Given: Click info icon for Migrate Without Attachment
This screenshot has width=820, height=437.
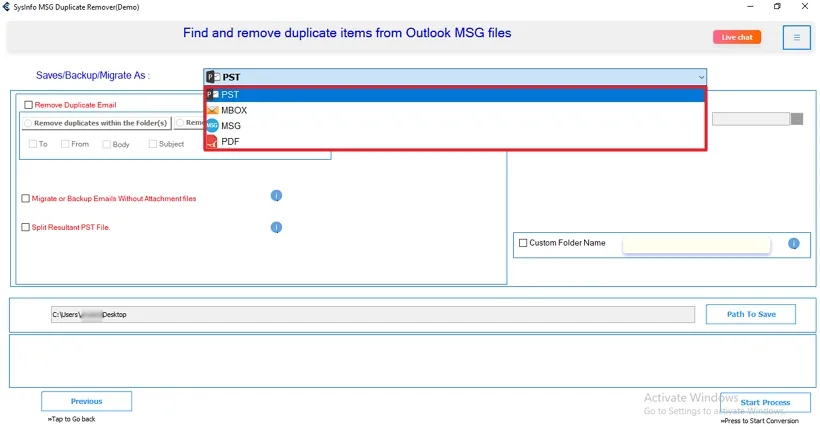Looking at the screenshot, I should [276, 196].
